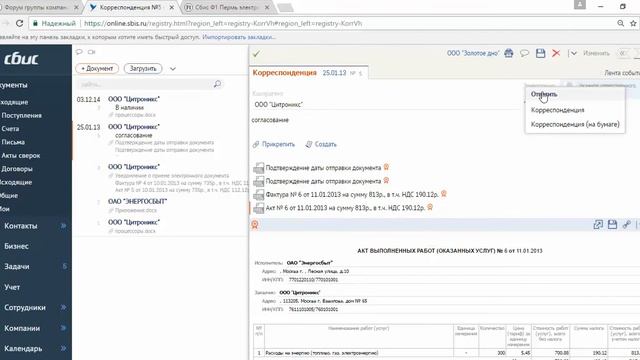Screen dimensions: 640x360
Task: Click the chat bubble icon above + Документ
Action: coord(79,52)
